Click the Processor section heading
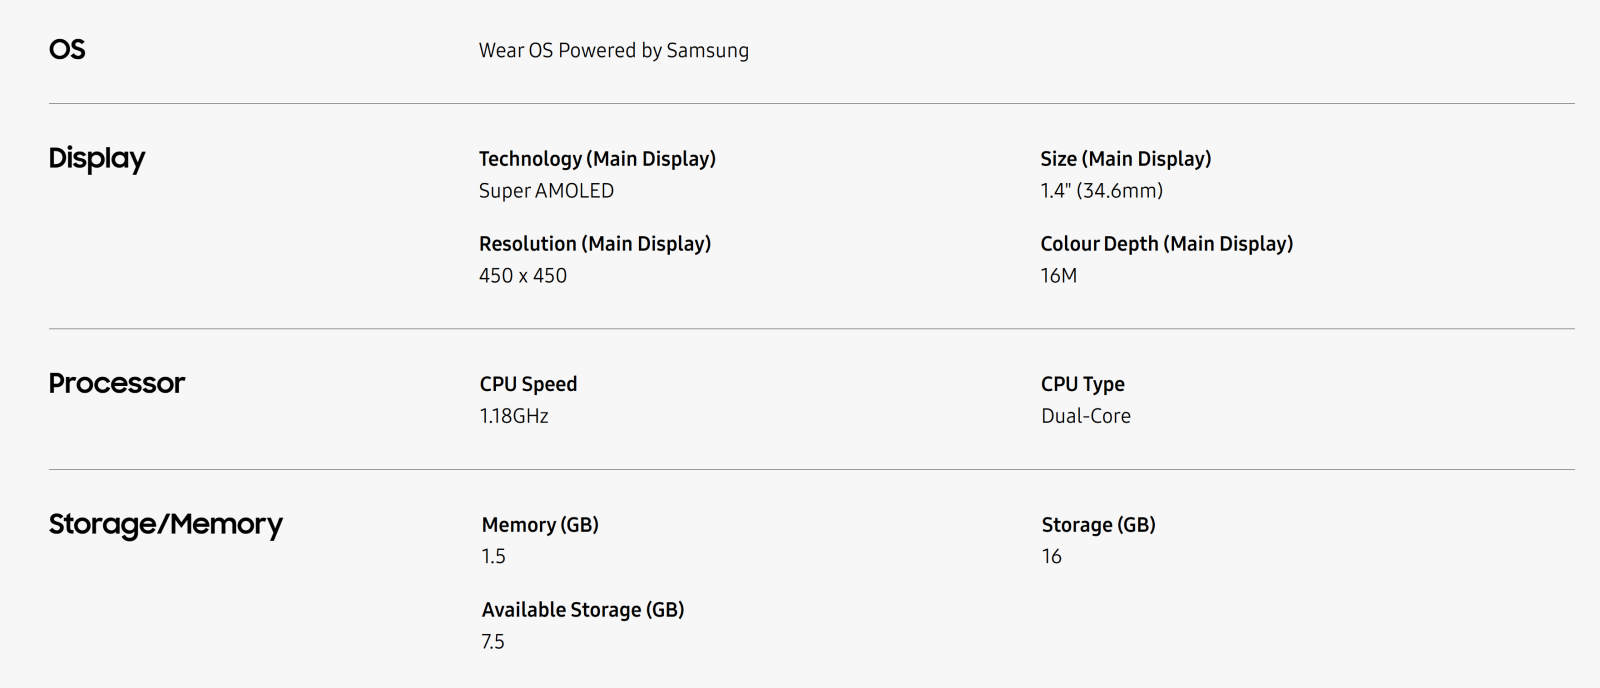This screenshot has width=1600, height=688. 117,383
